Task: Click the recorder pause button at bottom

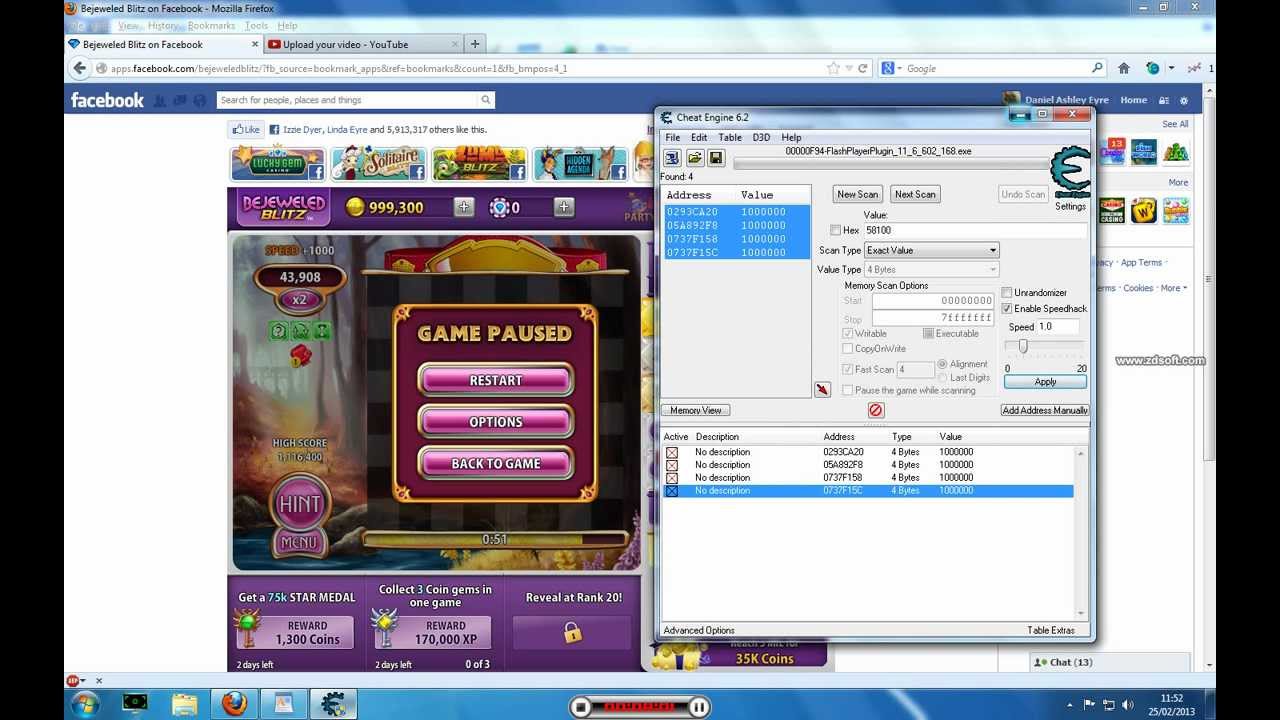Action: coord(699,707)
